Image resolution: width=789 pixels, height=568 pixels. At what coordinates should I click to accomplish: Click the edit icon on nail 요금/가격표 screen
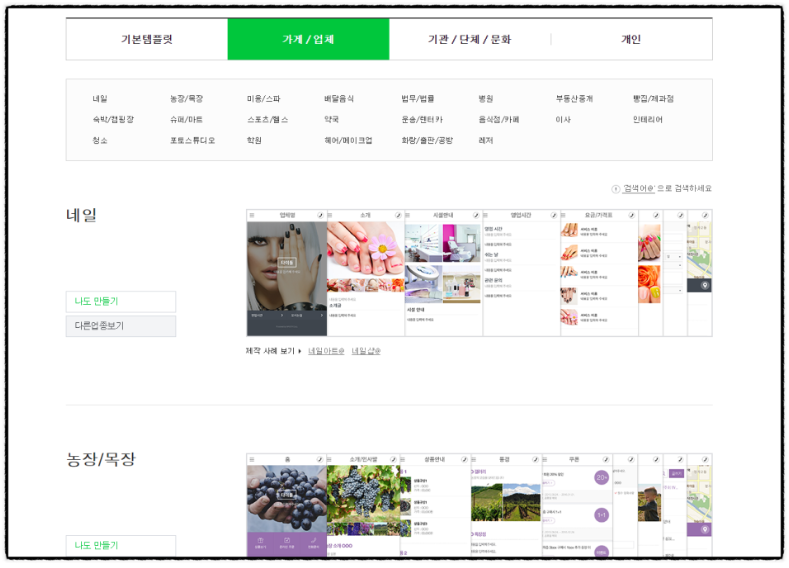coord(631,215)
